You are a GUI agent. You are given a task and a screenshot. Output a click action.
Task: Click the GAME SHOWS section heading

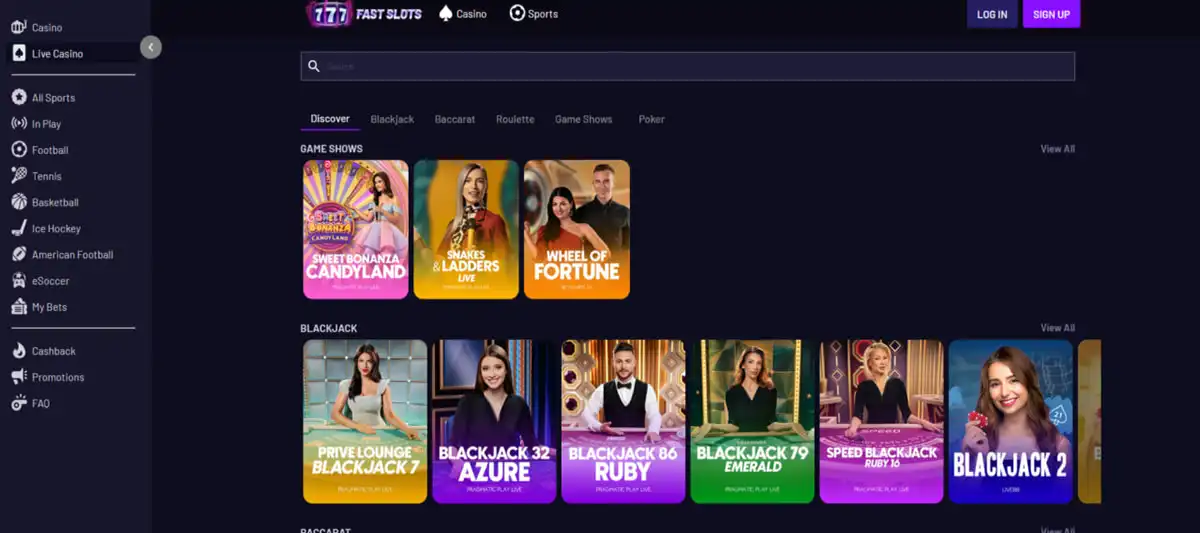click(x=331, y=149)
